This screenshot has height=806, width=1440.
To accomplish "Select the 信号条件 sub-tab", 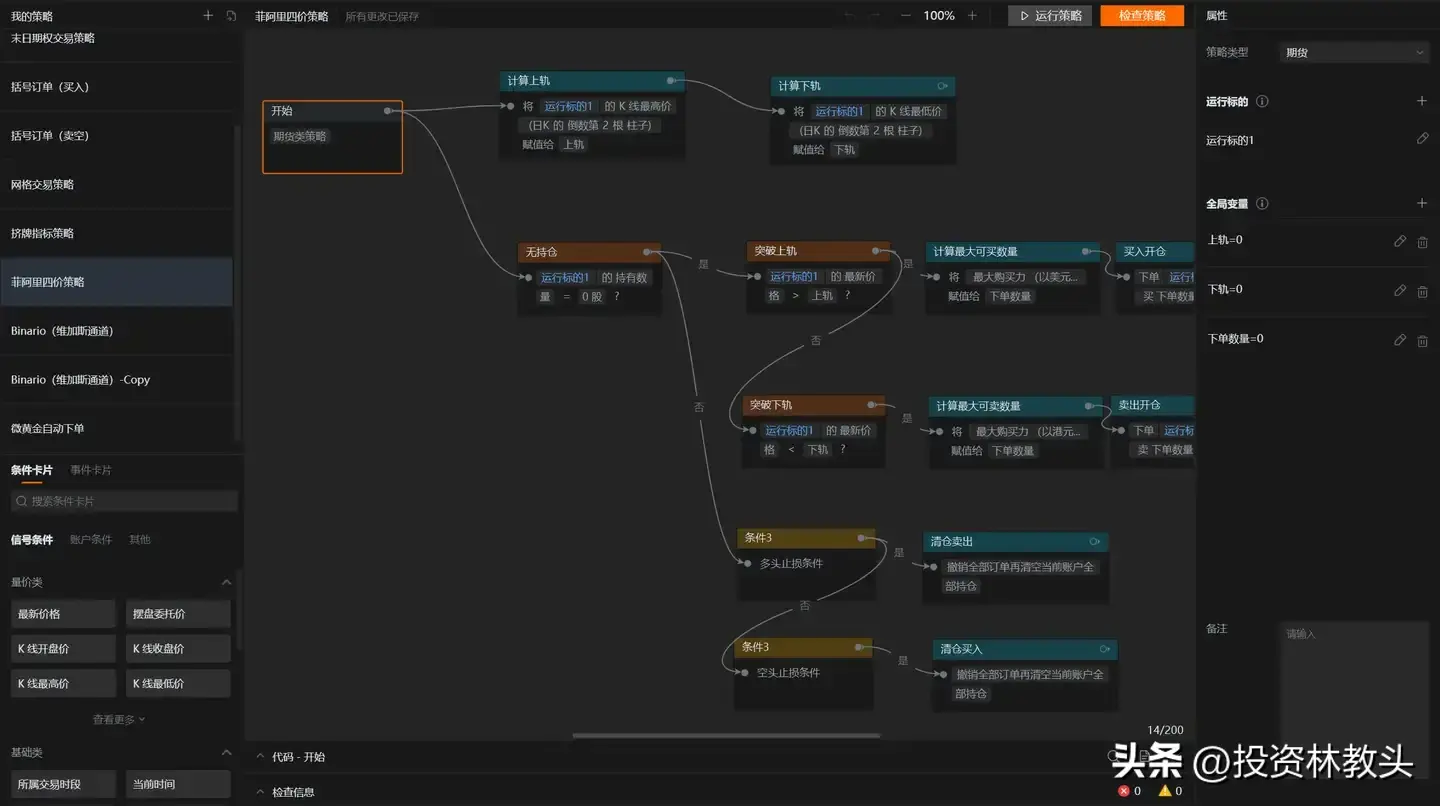I will coord(32,539).
